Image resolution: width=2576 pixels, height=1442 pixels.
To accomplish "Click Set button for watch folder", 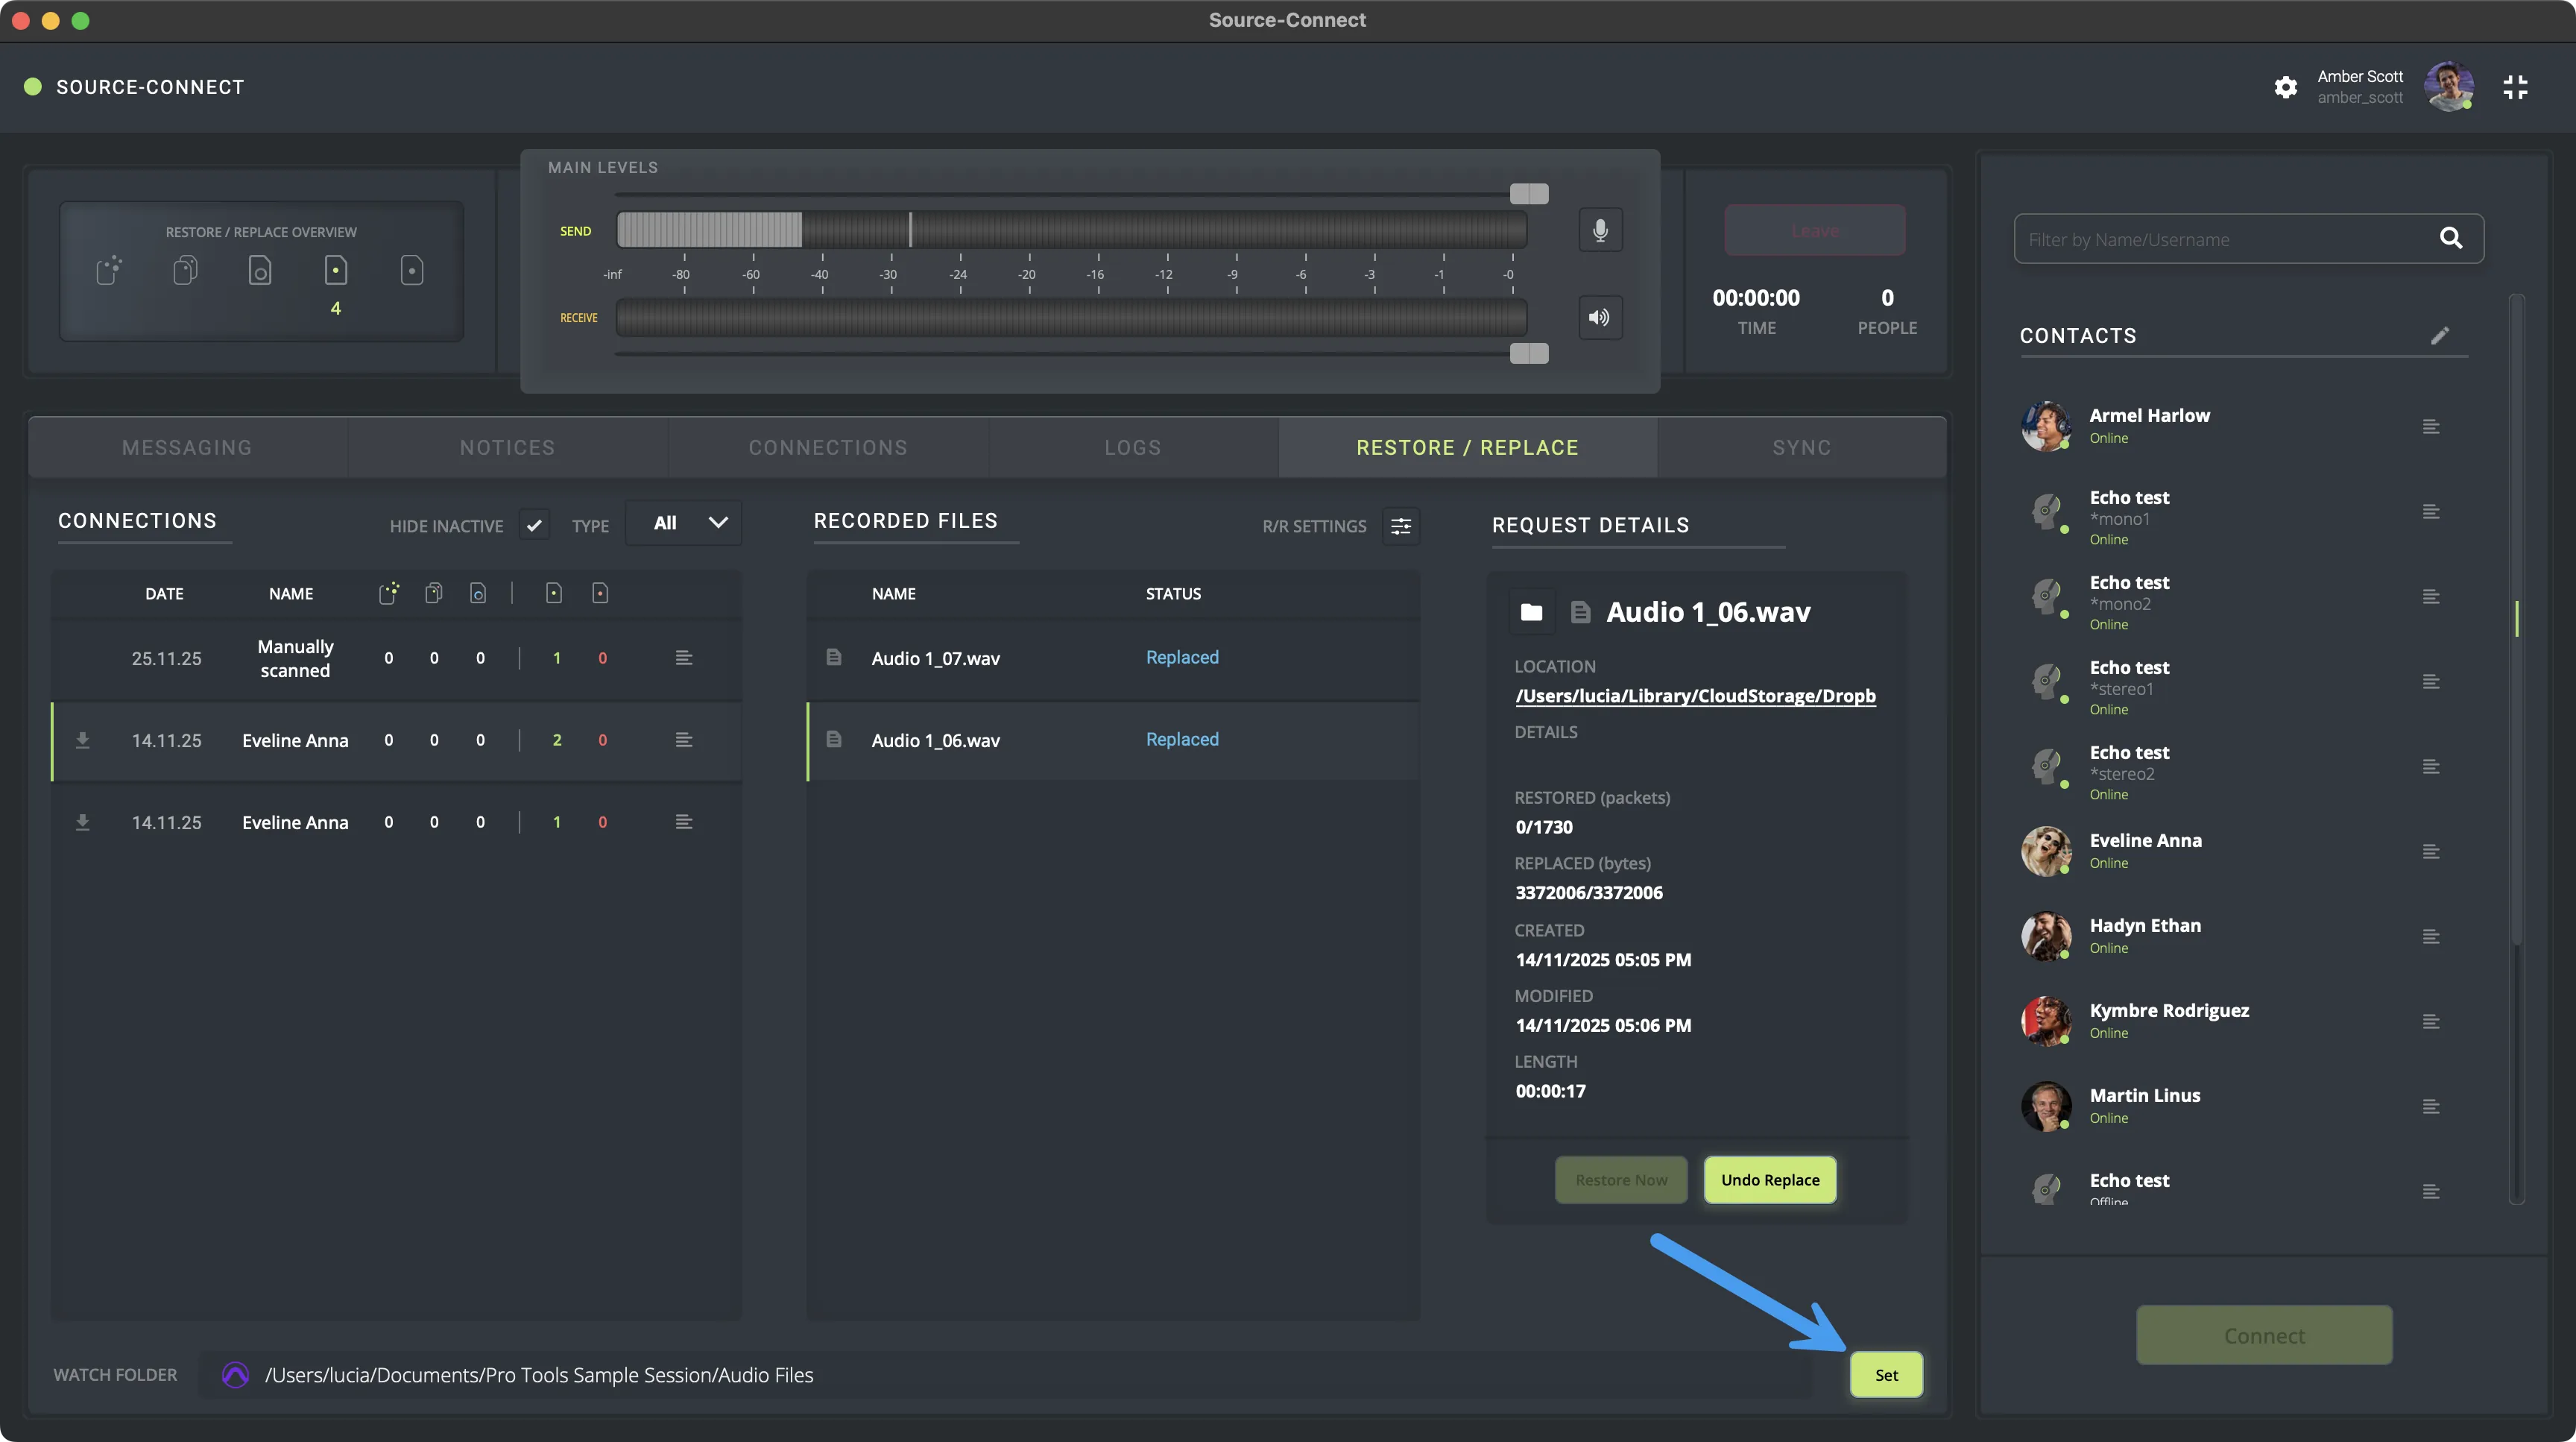I will (x=1886, y=1375).
